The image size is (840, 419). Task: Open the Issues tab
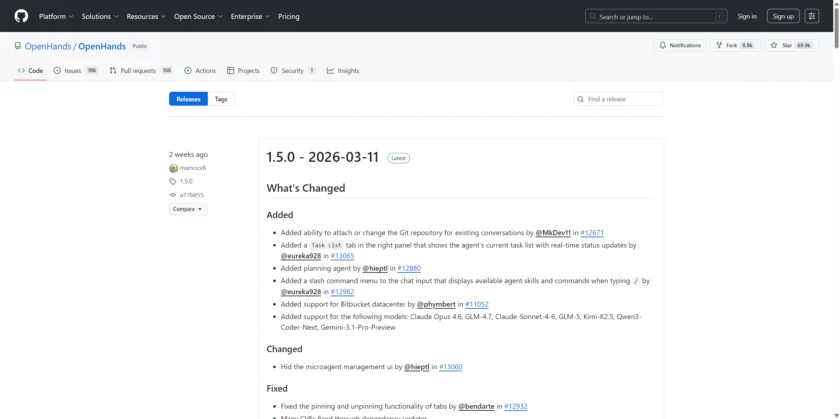pos(76,71)
